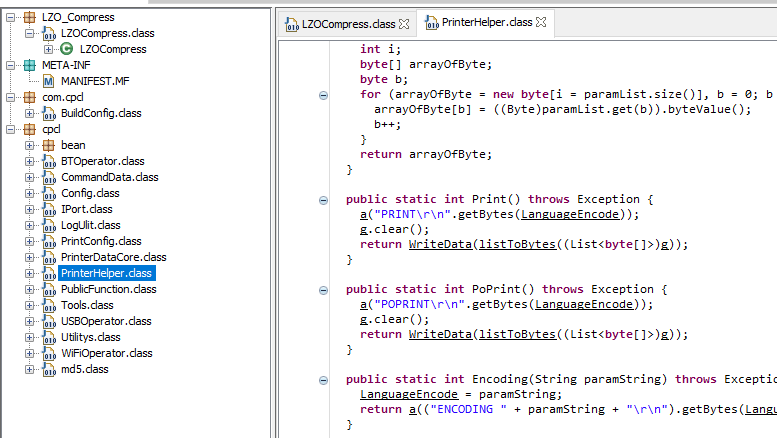This screenshot has height=438, width=777.
Task: Click the PrintConfig.class file icon
Action: coord(49,241)
